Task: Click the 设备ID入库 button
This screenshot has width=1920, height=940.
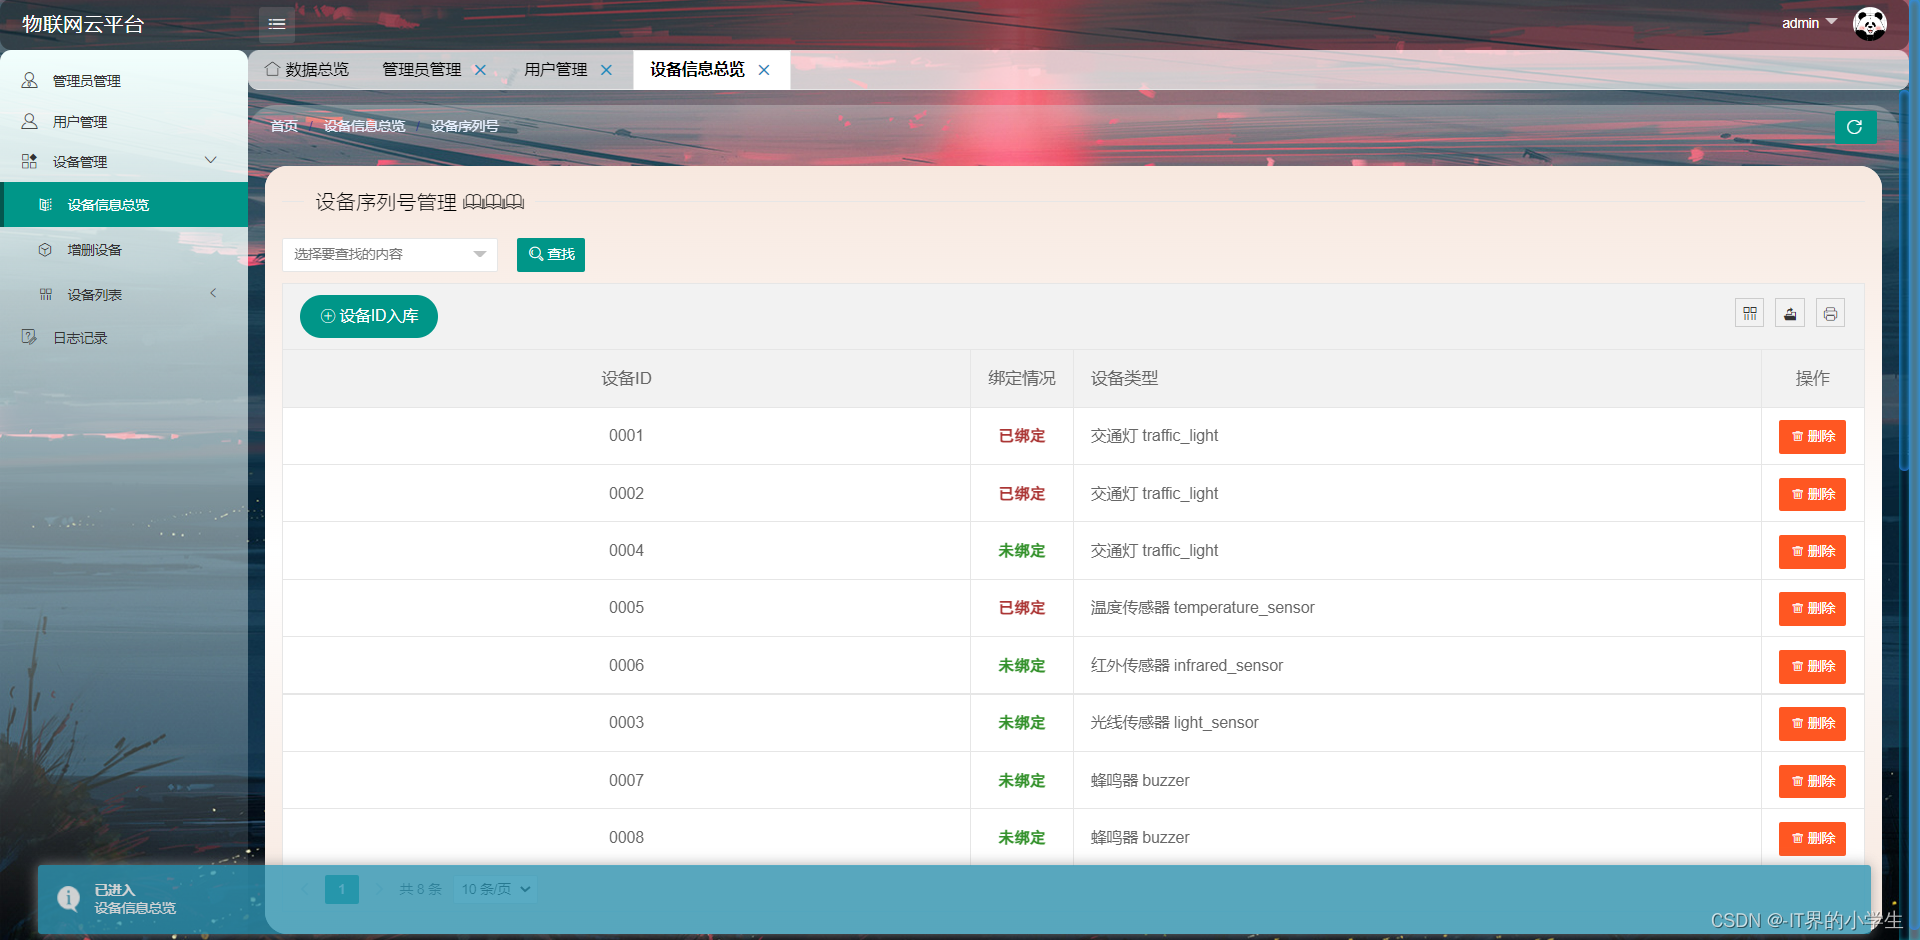Action: 369,316
